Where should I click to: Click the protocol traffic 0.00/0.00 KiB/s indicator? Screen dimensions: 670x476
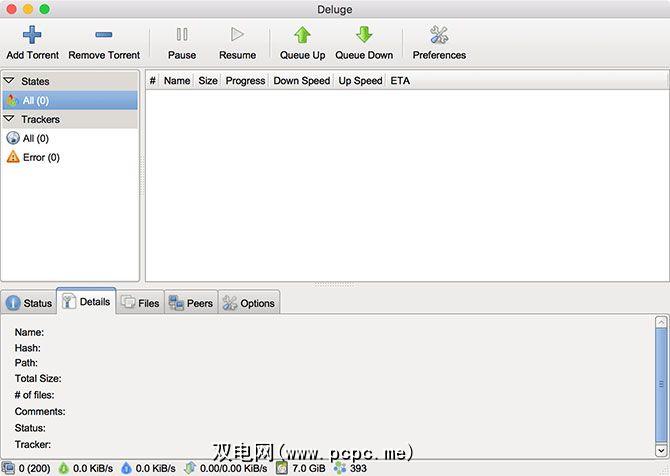[226, 468]
